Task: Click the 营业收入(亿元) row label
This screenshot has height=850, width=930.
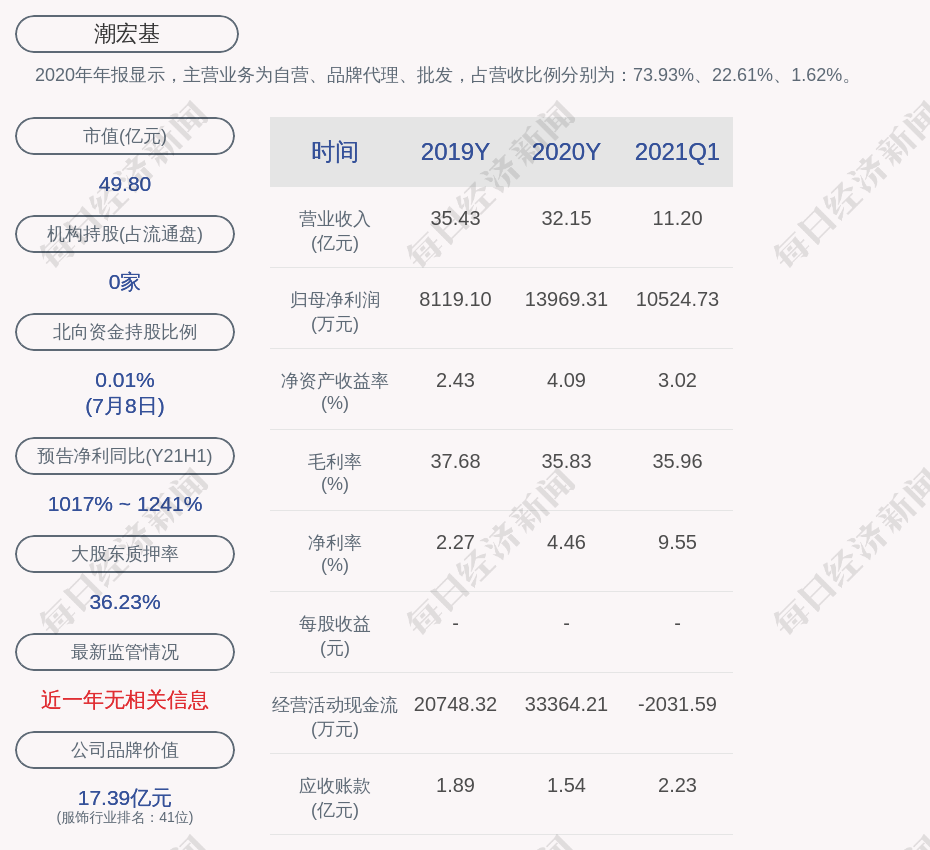Action: [x=335, y=231]
